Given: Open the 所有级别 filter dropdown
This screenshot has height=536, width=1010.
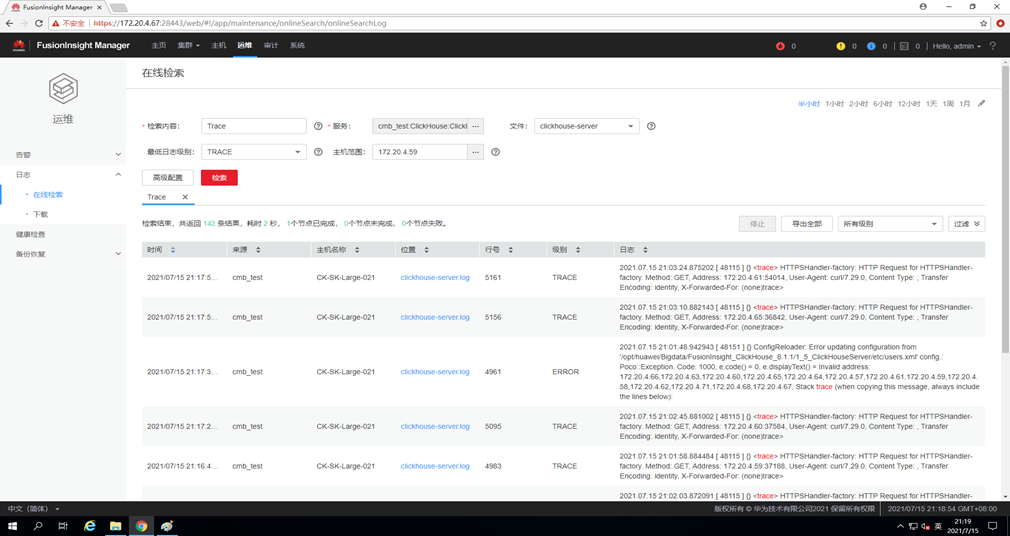Looking at the screenshot, I should point(890,224).
